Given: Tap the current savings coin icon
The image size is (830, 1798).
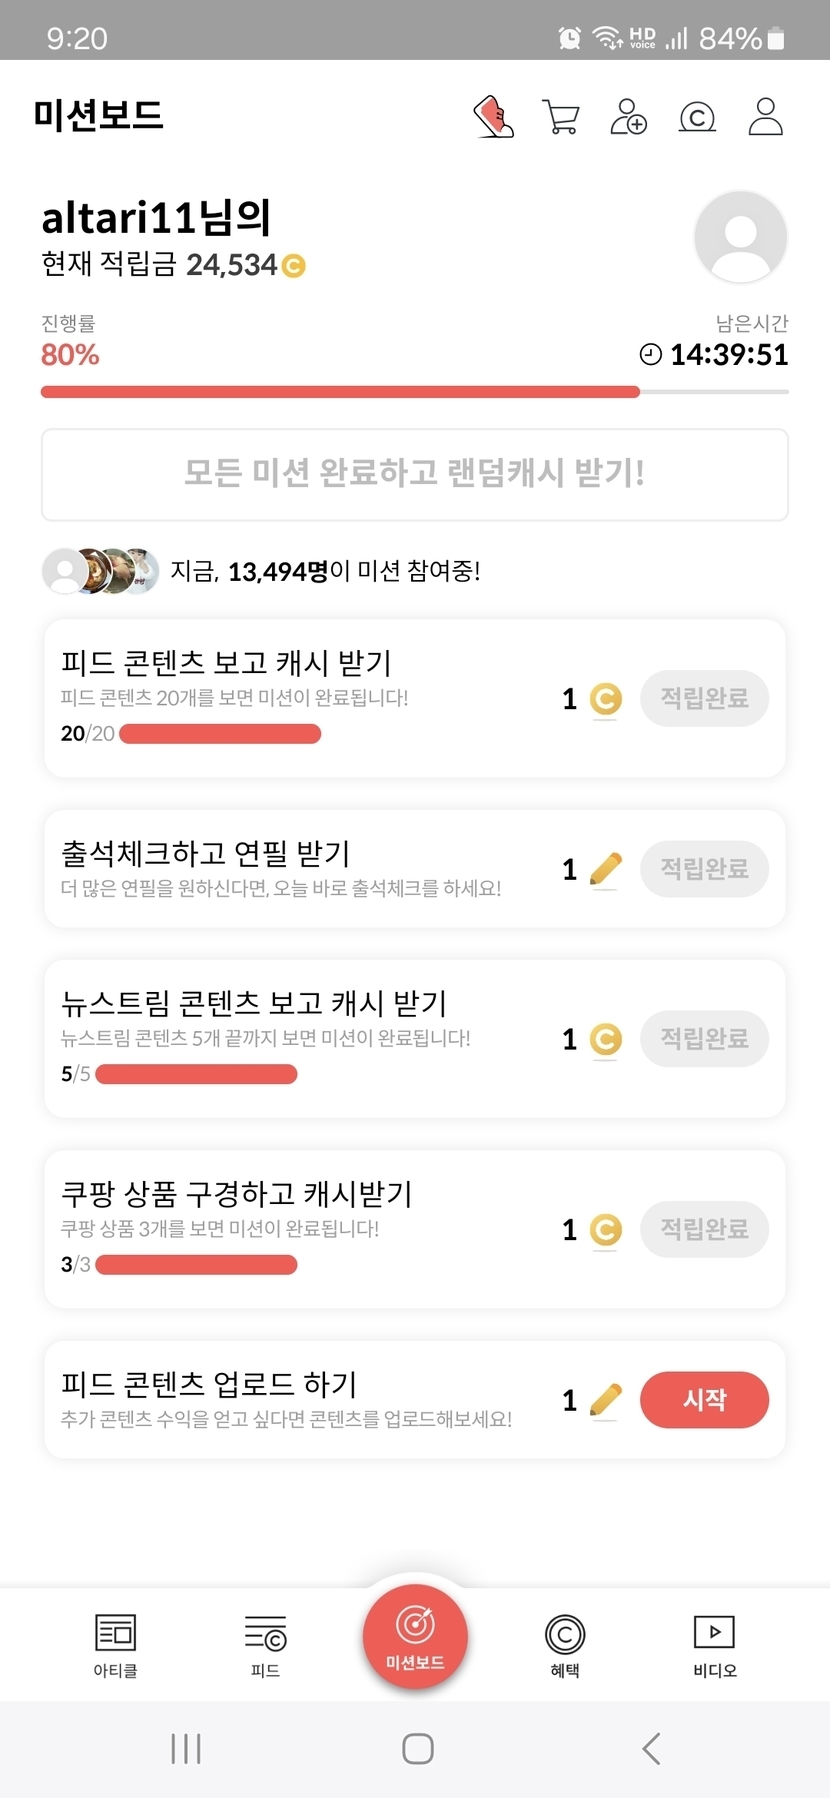Looking at the screenshot, I should tap(294, 266).
